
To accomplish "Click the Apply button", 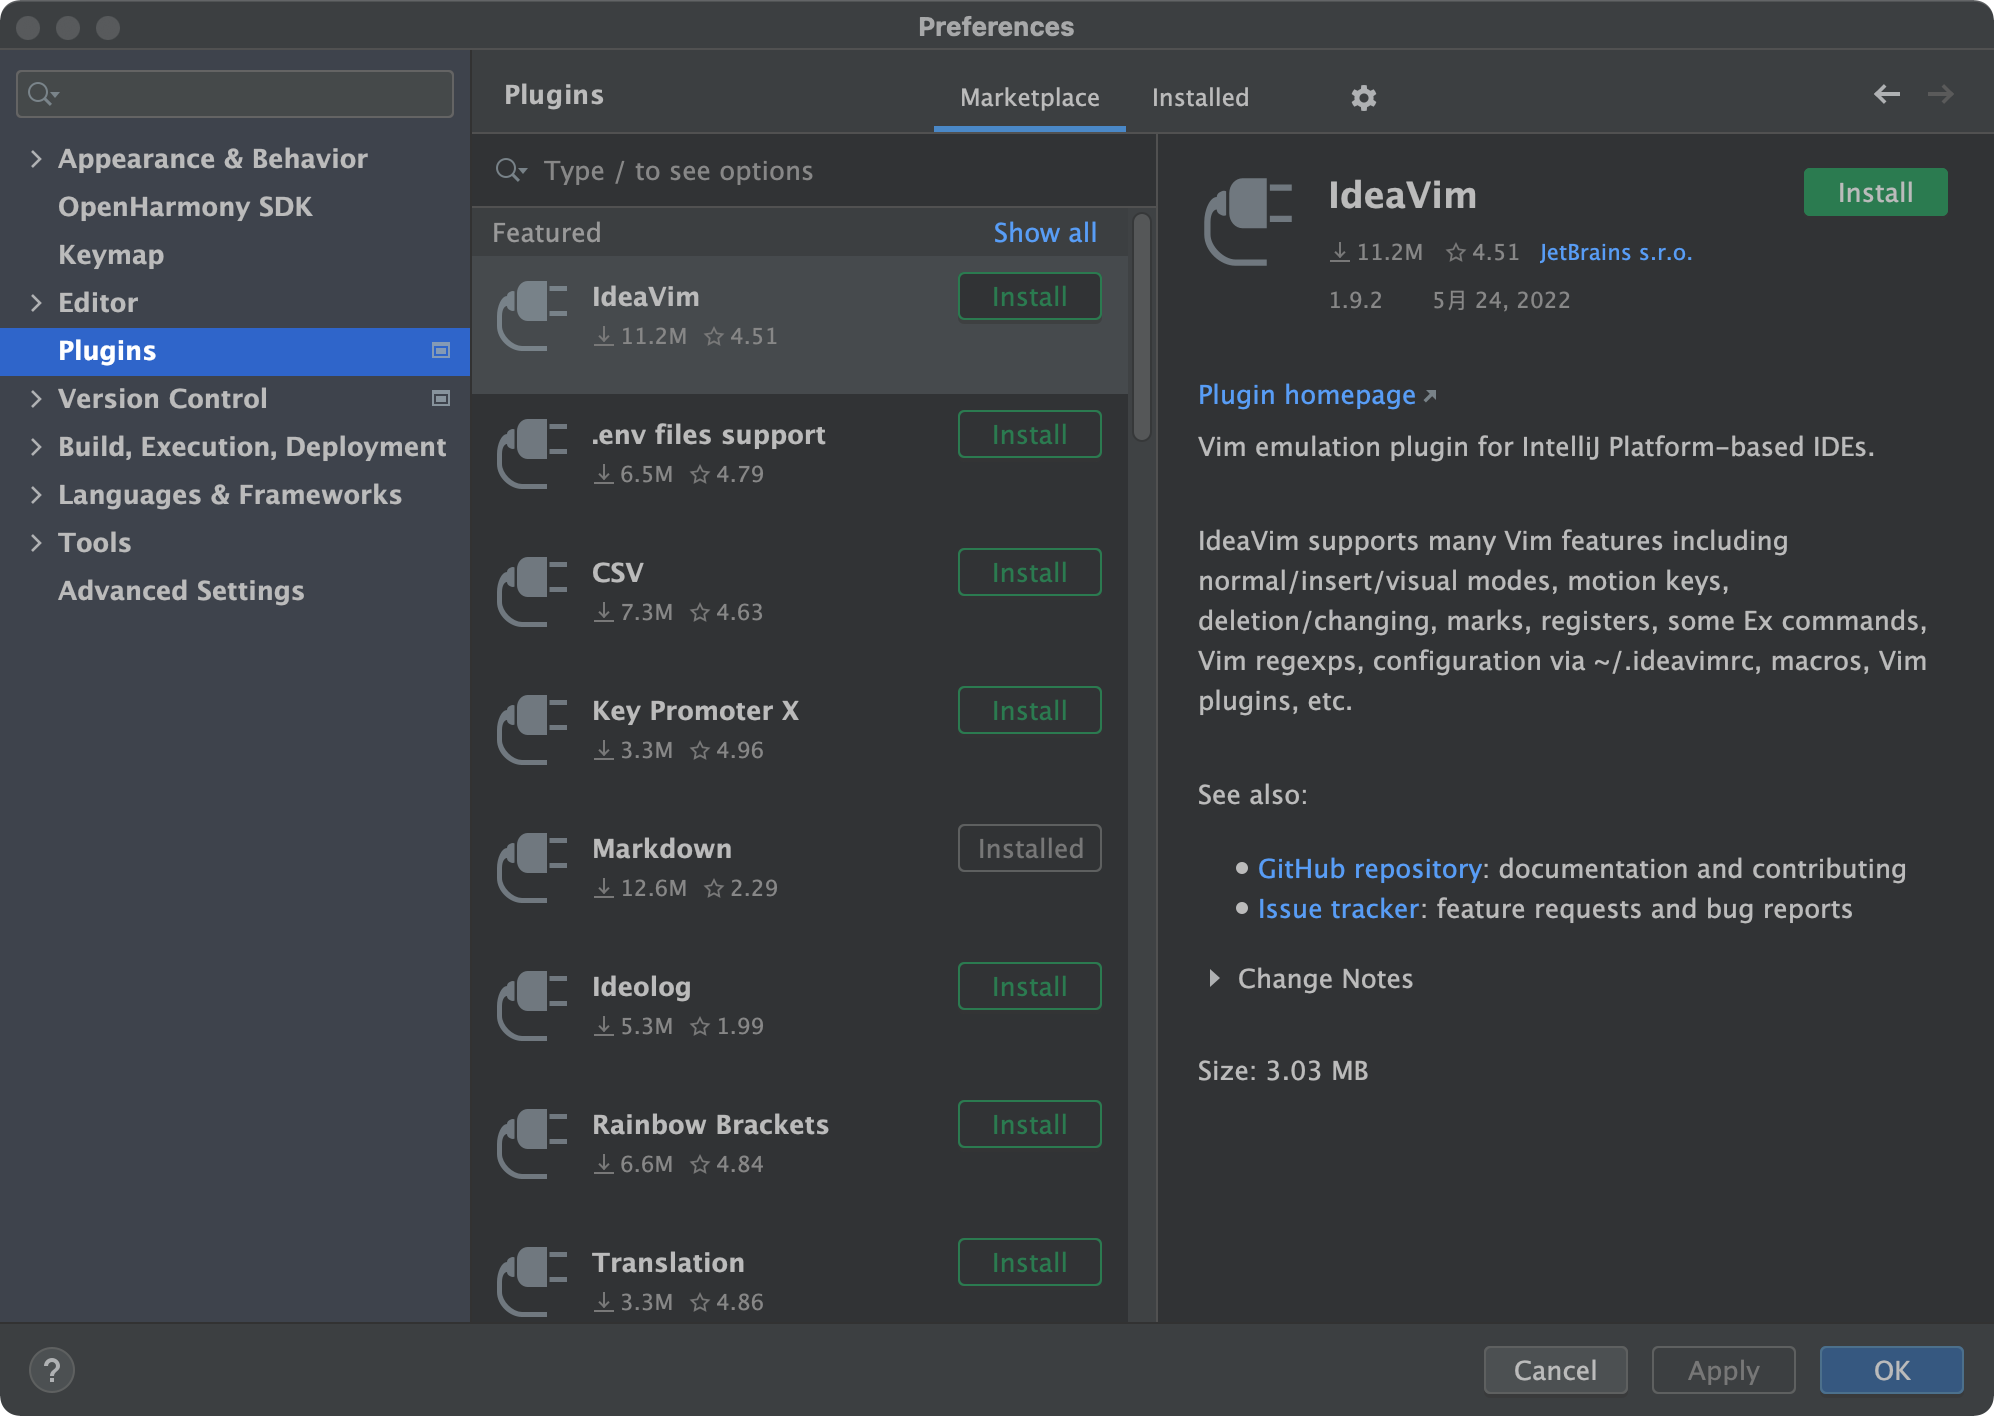I will click(x=1723, y=1370).
